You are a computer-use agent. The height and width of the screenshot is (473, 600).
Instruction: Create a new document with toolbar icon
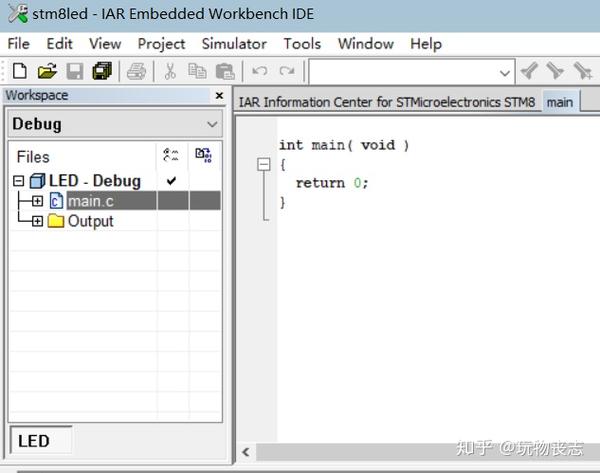click(20, 71)
